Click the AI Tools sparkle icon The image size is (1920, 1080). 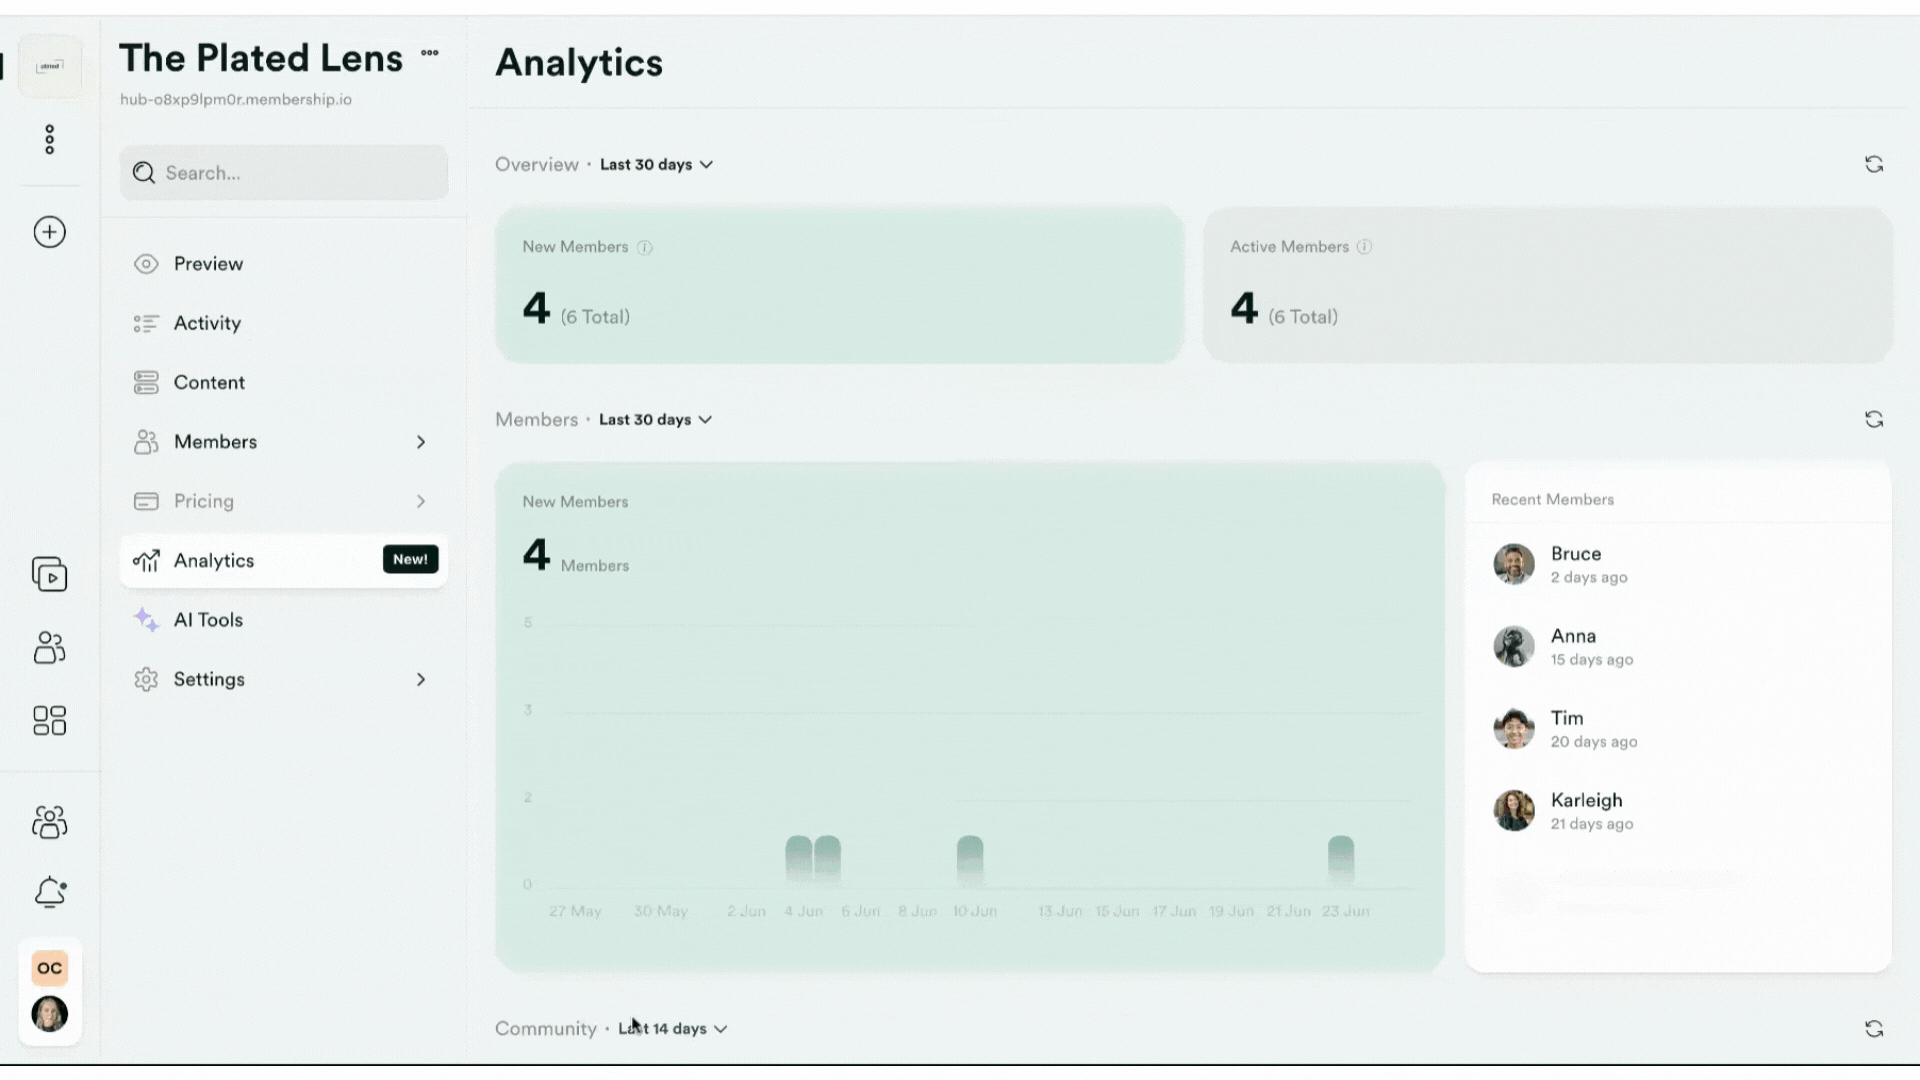(x=146, y=620)
